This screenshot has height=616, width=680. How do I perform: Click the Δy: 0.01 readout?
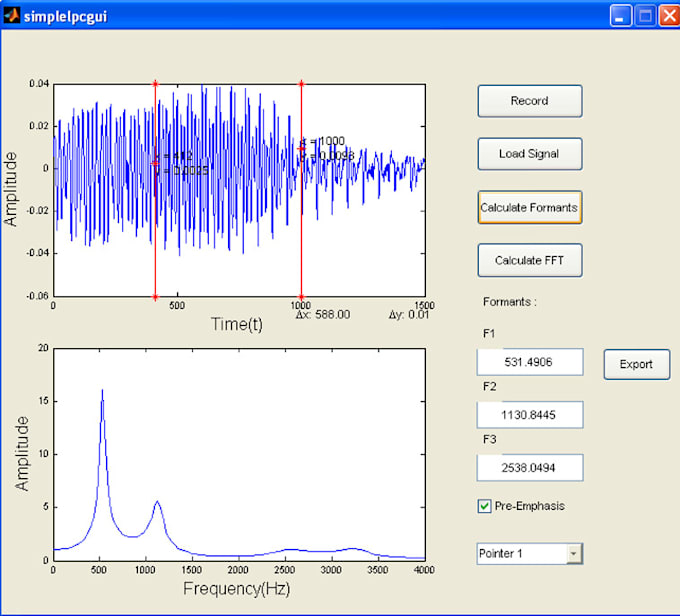409,315
